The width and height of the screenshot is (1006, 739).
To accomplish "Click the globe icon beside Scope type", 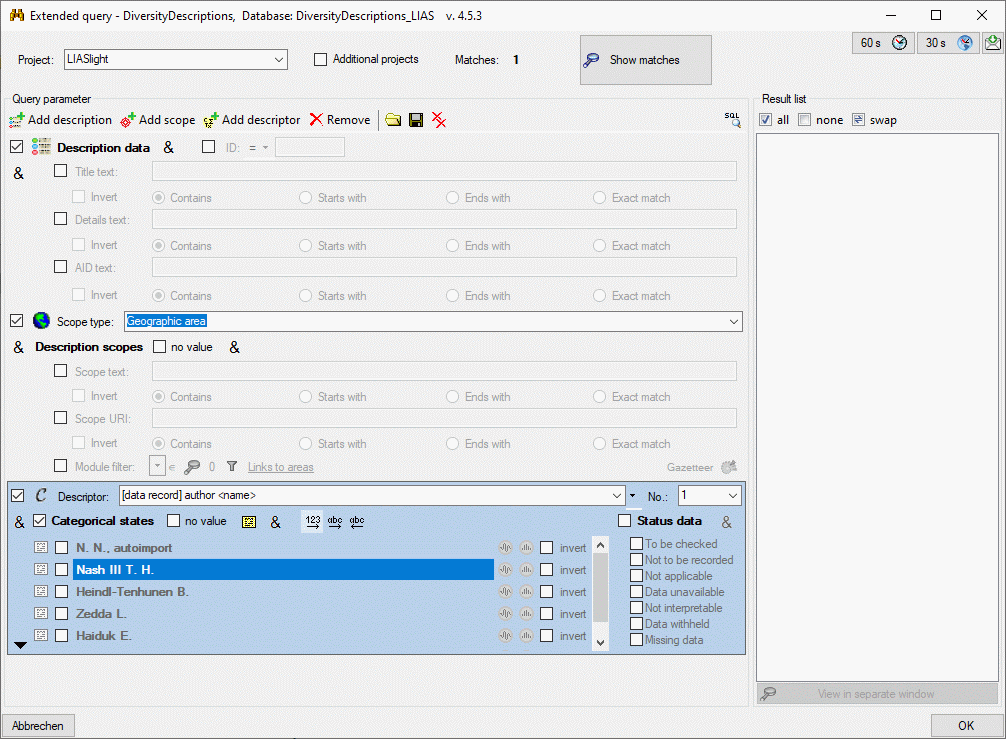I will pos(42,321).
